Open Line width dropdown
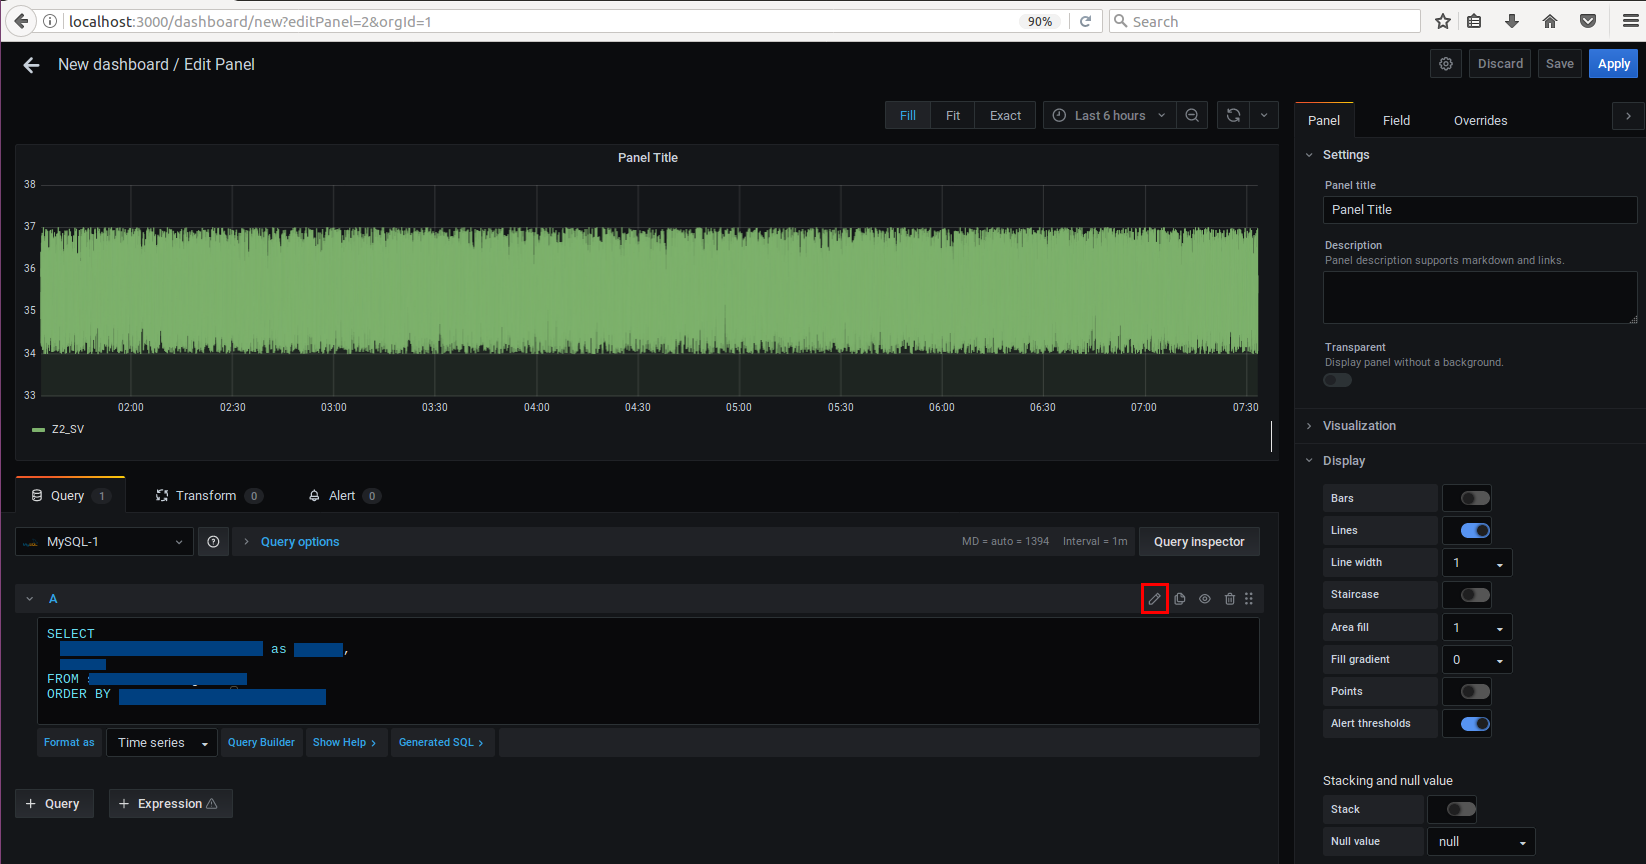Image resolution: width=1646 pixels, height=864 pixels. pyautogui.click(x=1477, y=563)
